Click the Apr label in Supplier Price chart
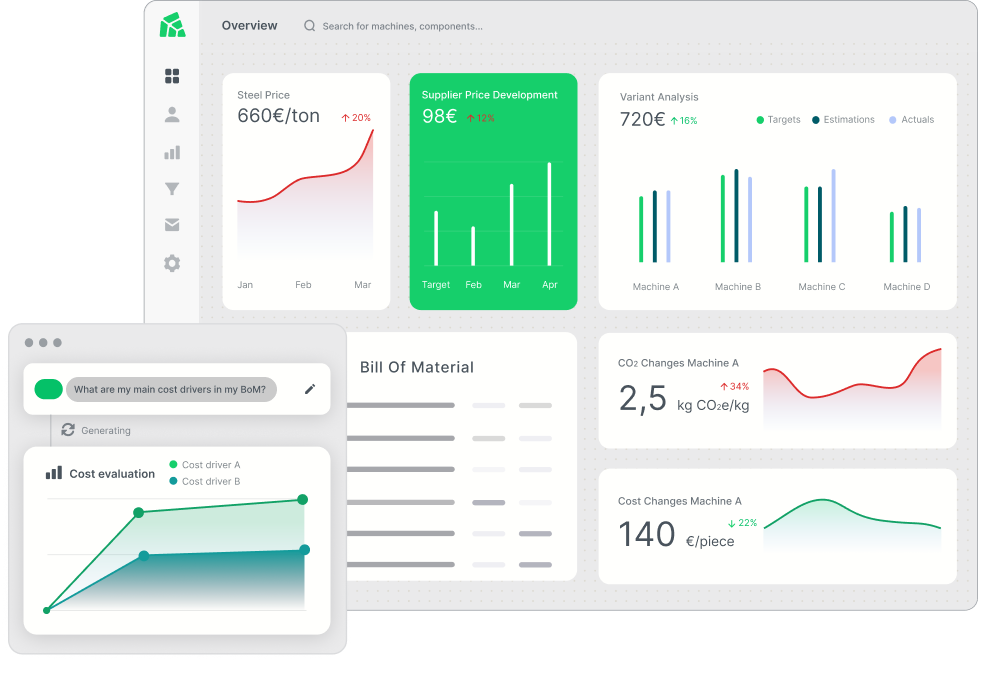The image size is (993, 683). pyautogui.click(x=550, y=285)
